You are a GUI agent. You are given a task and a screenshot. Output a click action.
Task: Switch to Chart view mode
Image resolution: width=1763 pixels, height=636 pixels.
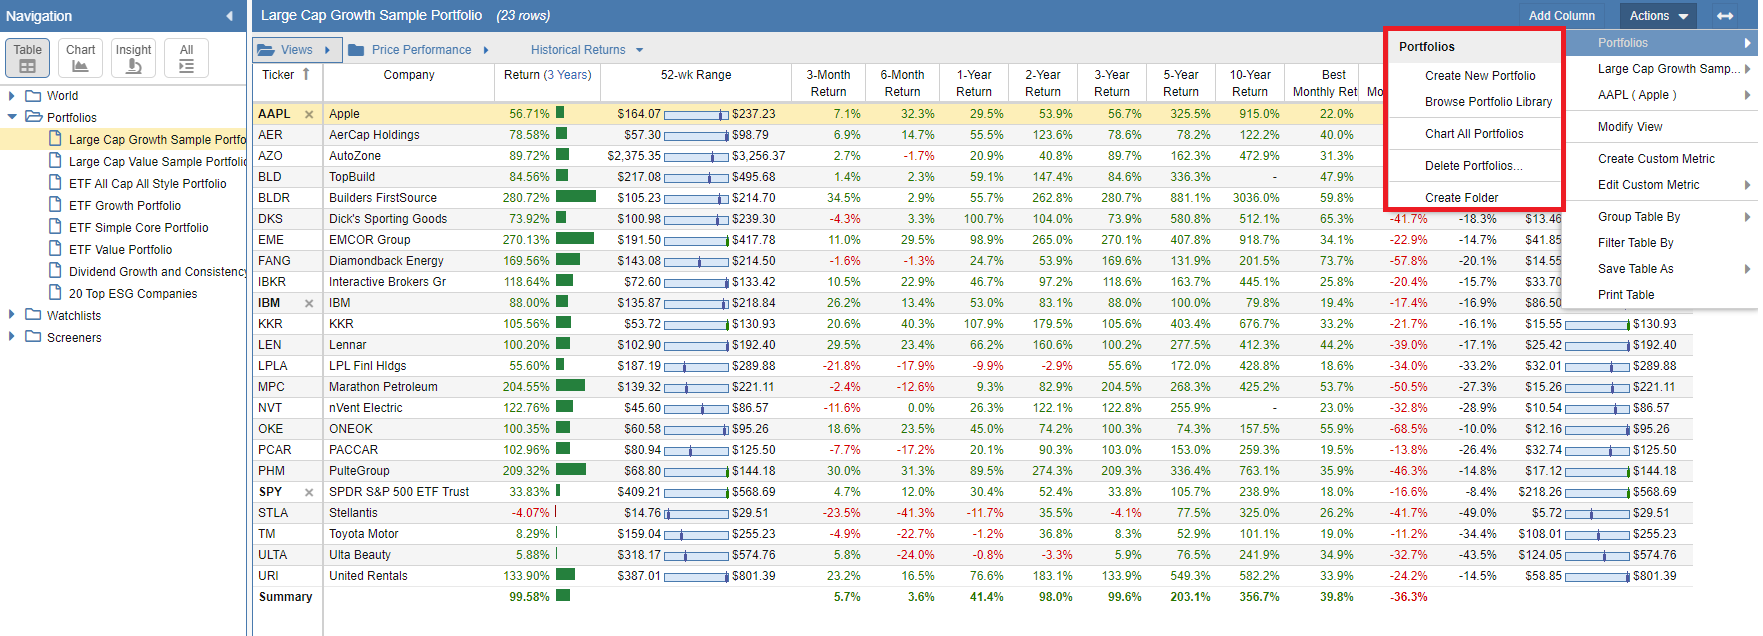pyautogui.click(x=80, y=58)
